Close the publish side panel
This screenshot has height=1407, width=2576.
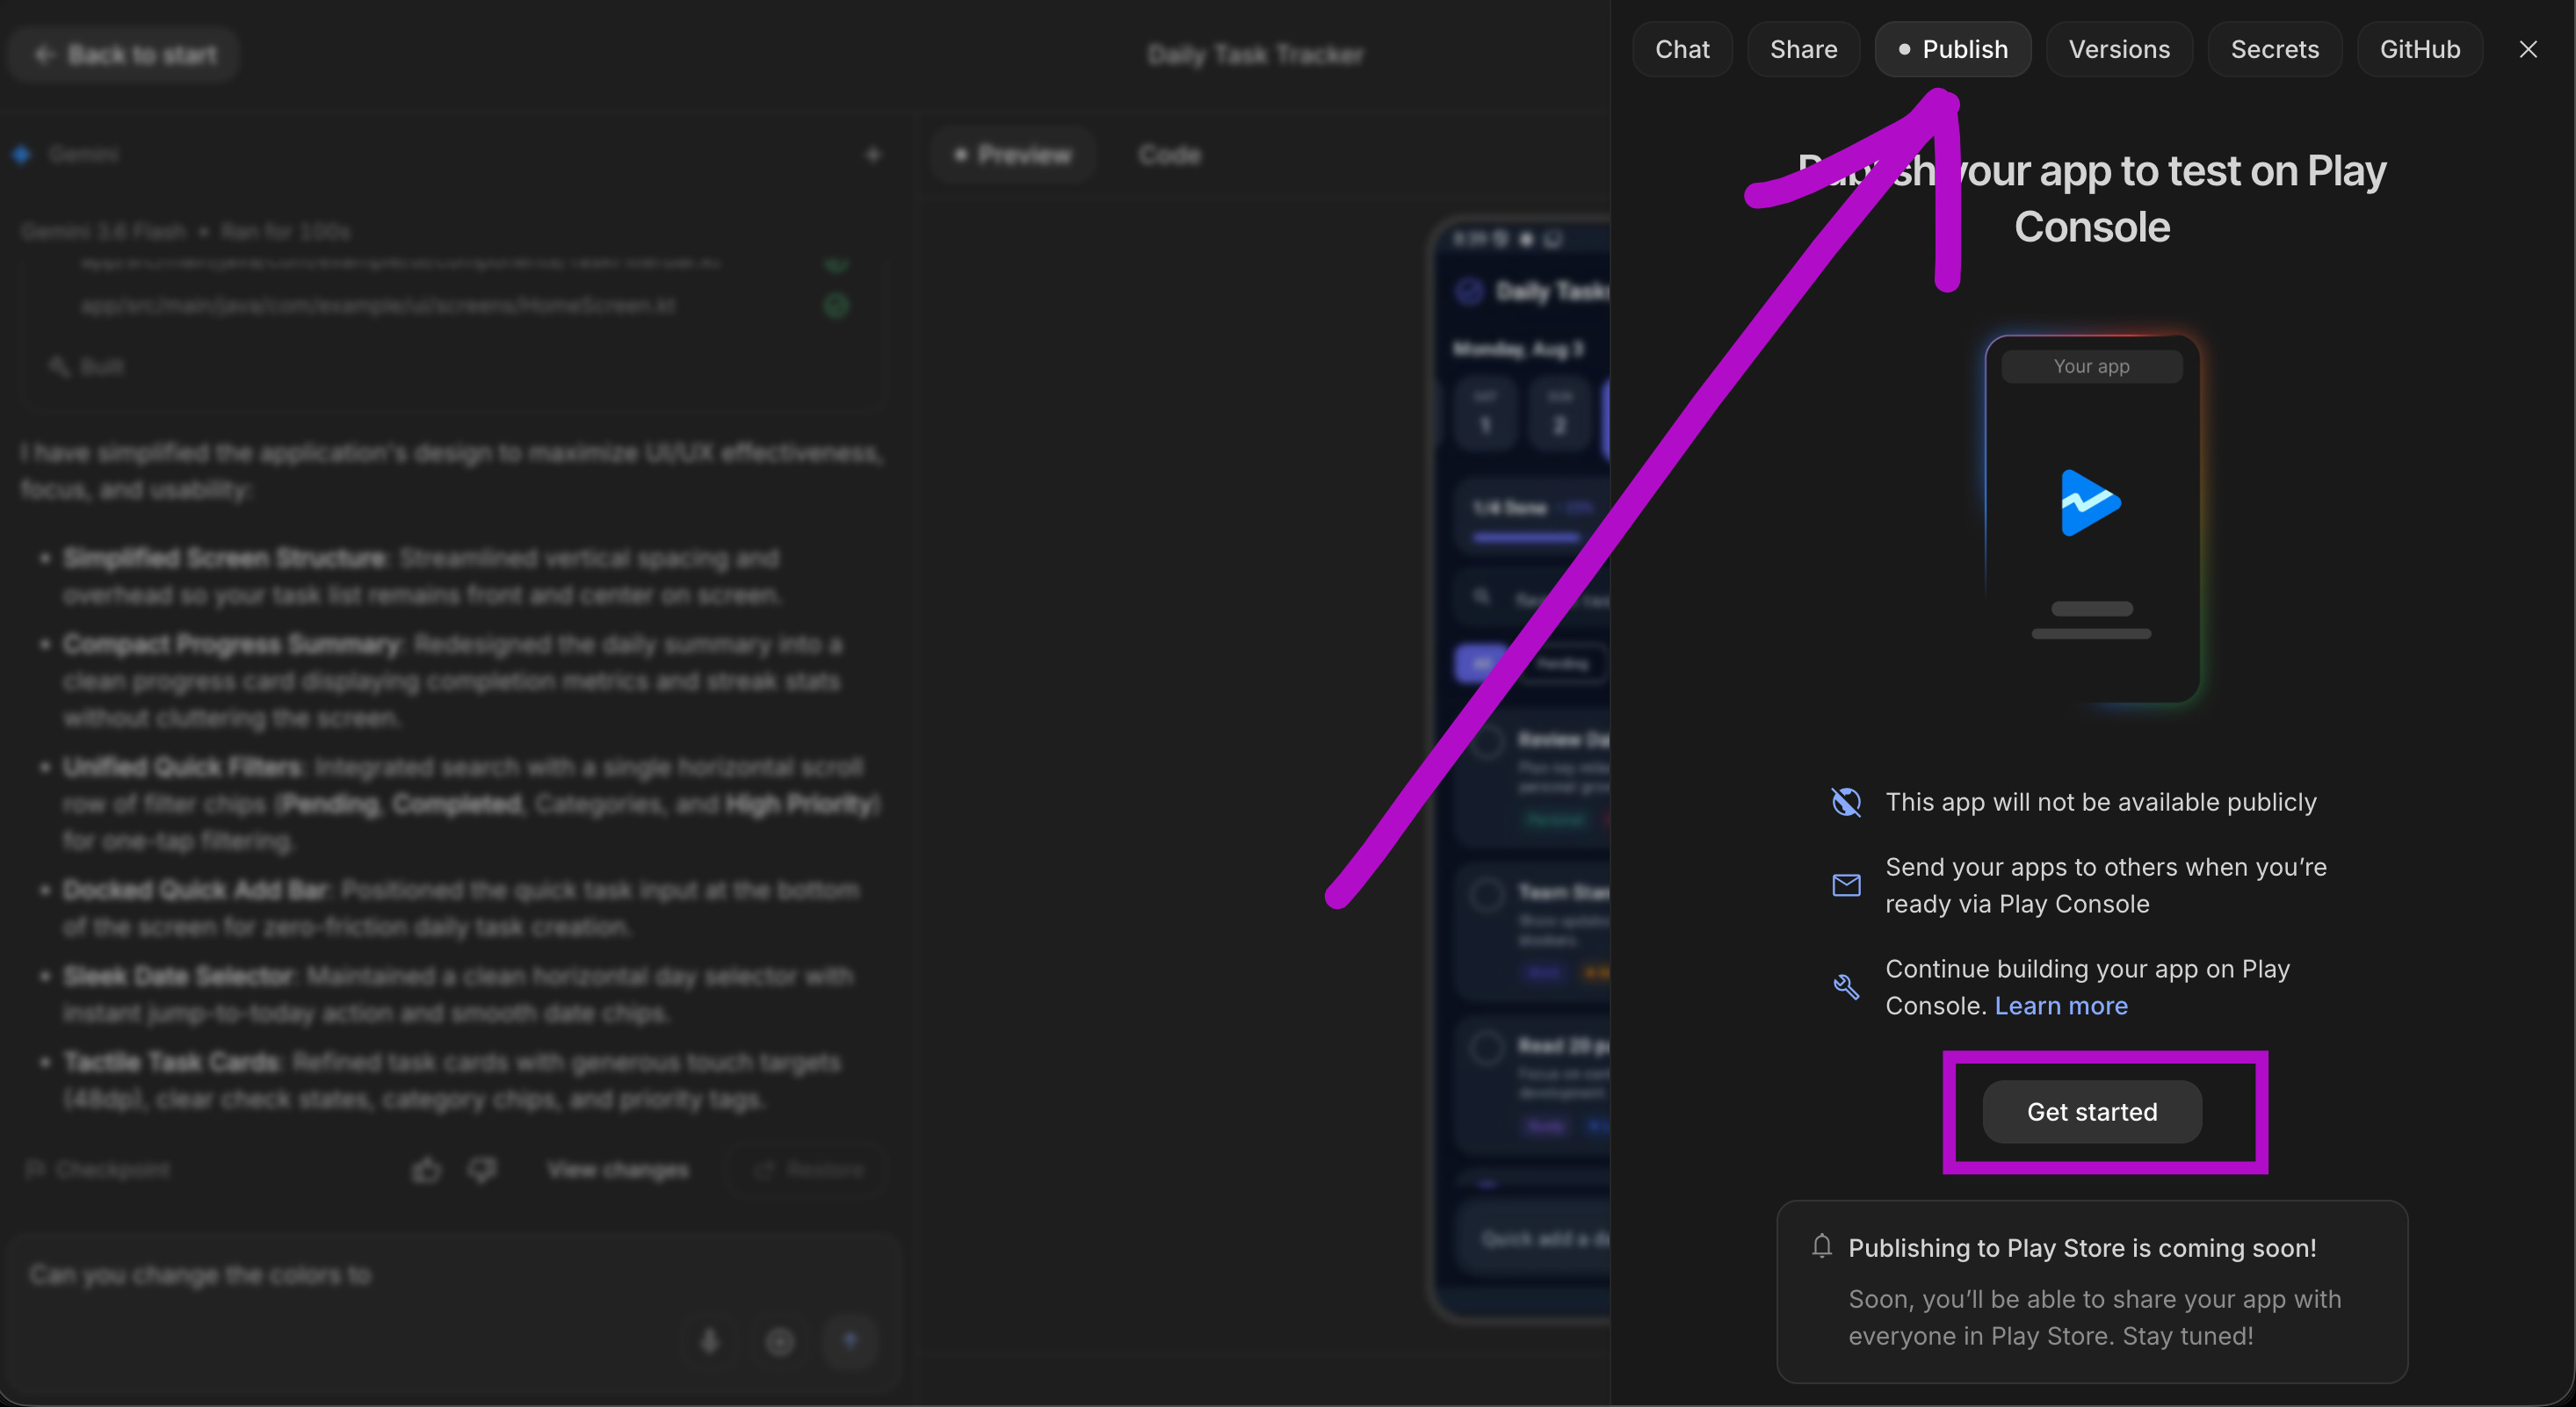click(2528, 49)
